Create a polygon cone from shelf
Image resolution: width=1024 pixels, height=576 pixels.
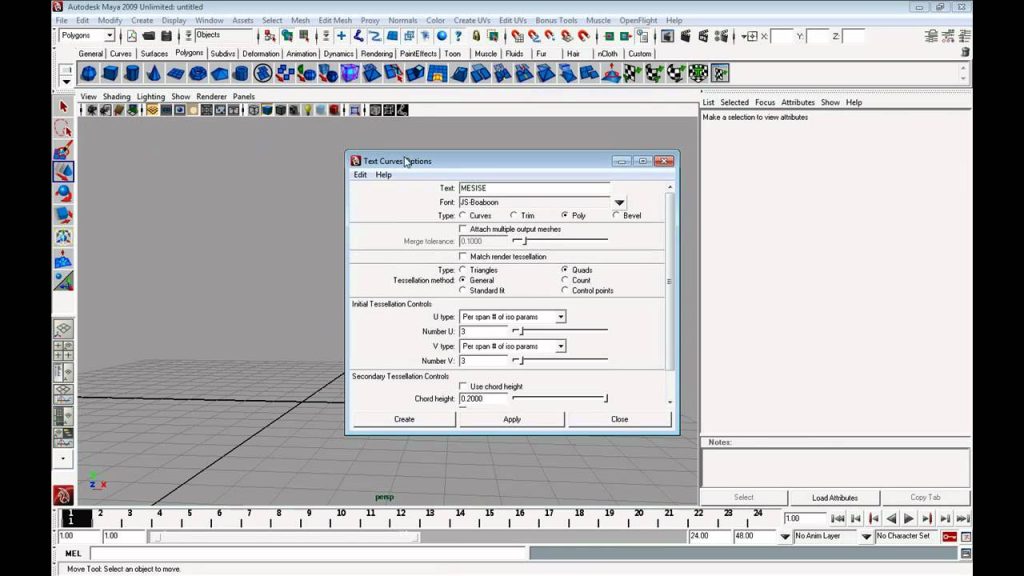(153, 73)
